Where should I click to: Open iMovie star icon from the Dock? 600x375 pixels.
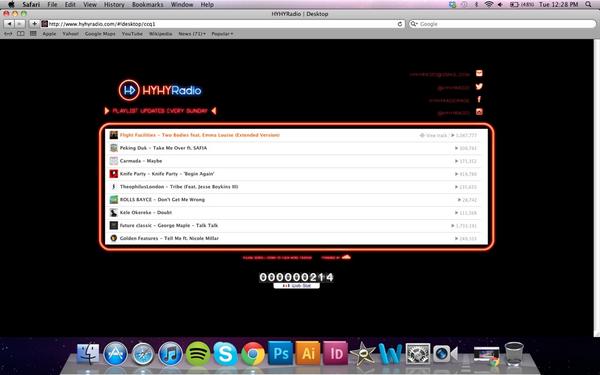[363, 353]
